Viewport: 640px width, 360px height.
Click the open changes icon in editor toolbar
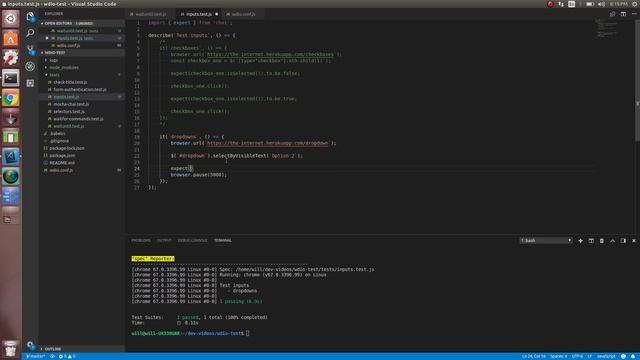[613, 14]
